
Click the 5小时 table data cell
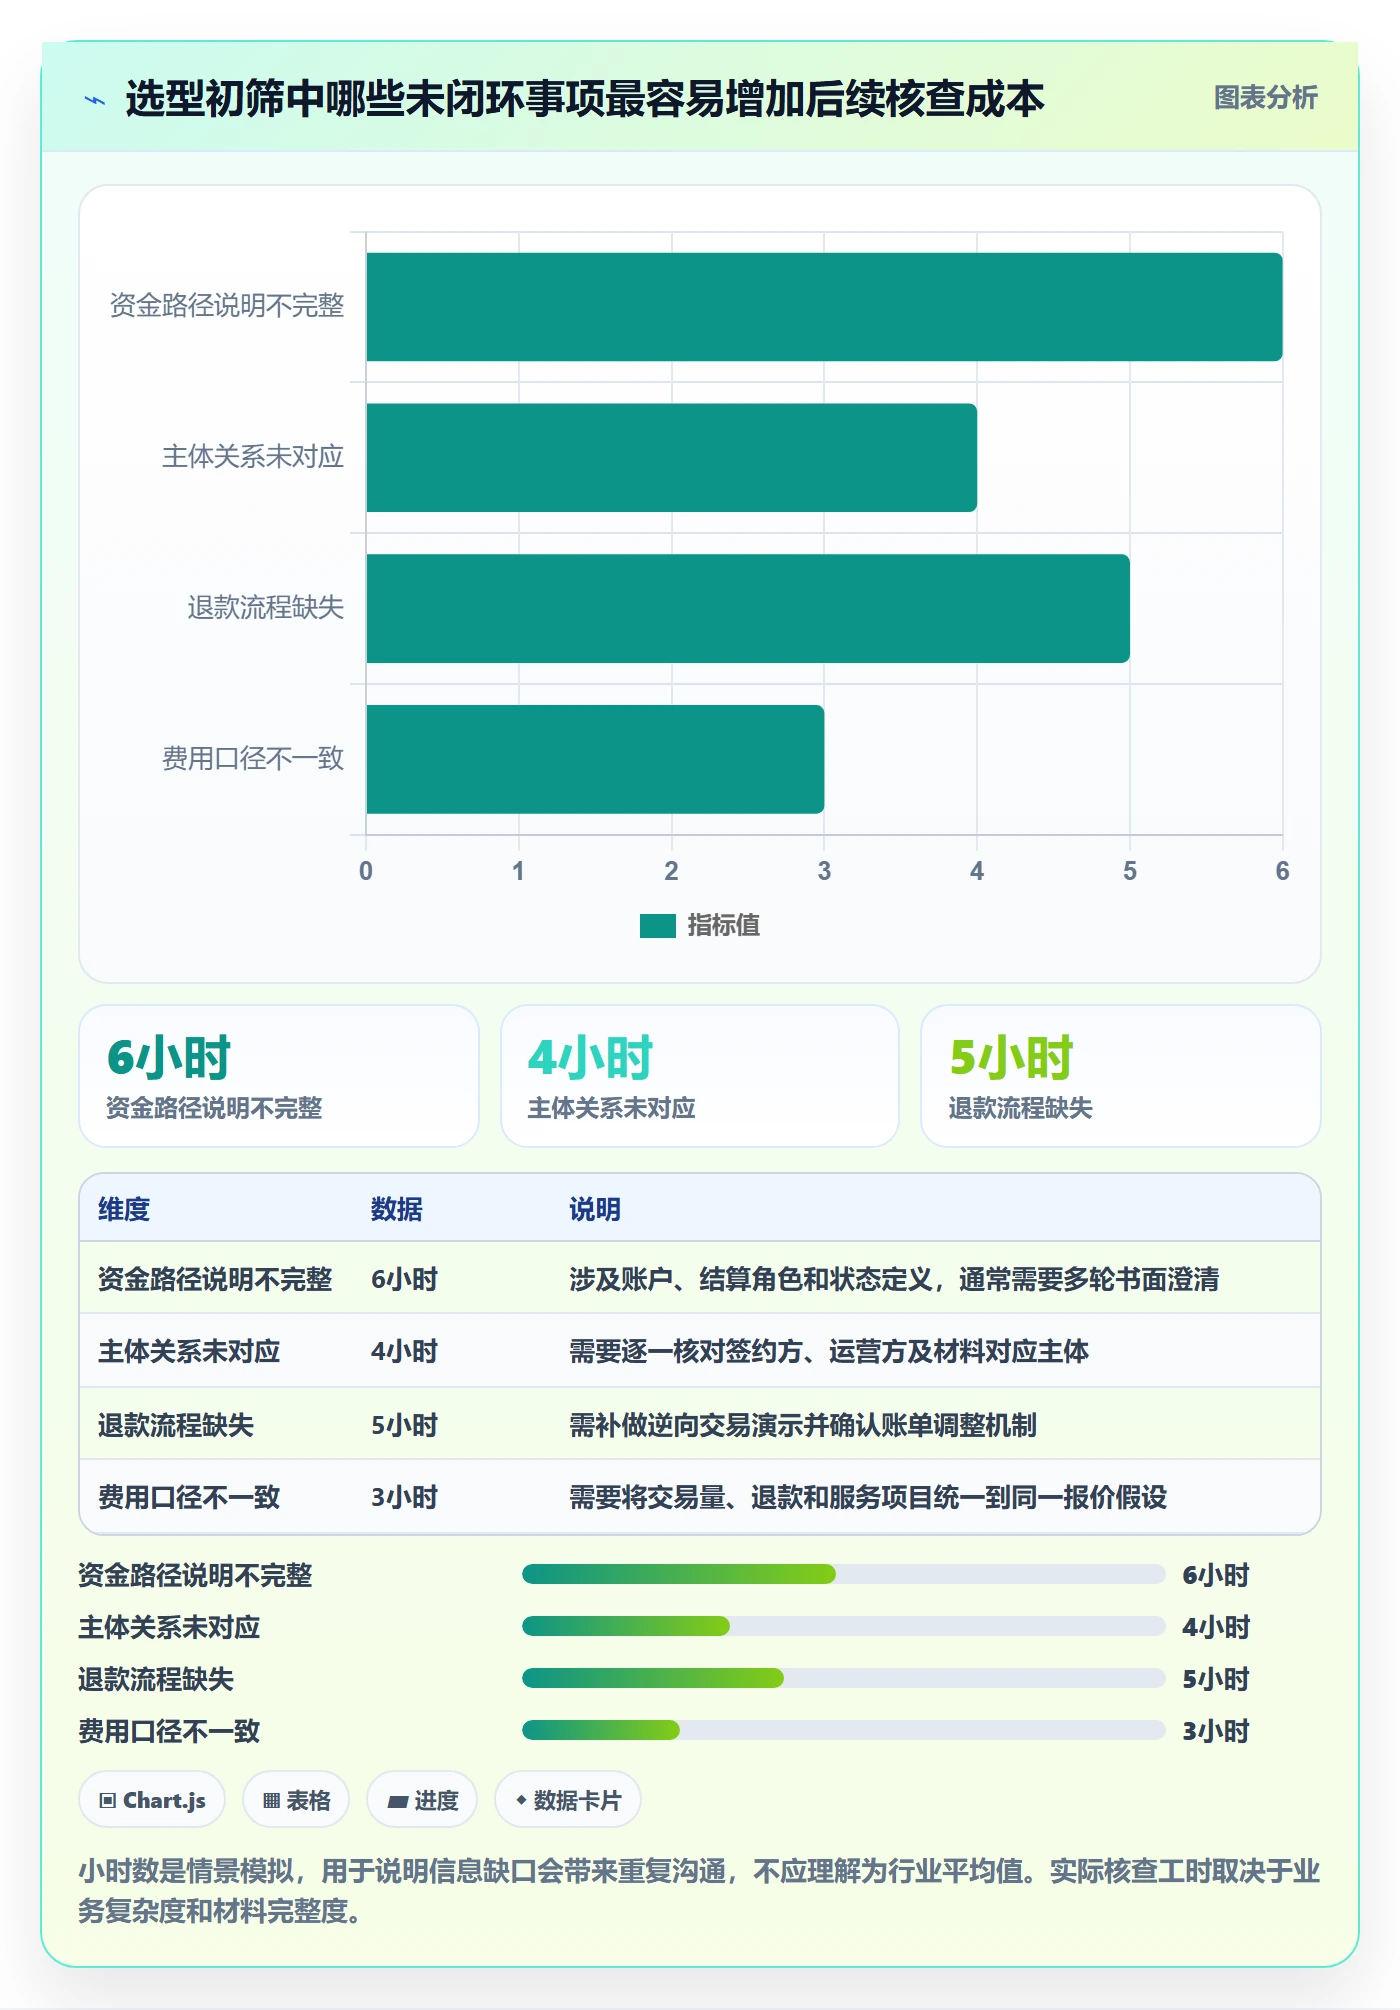405,1425
